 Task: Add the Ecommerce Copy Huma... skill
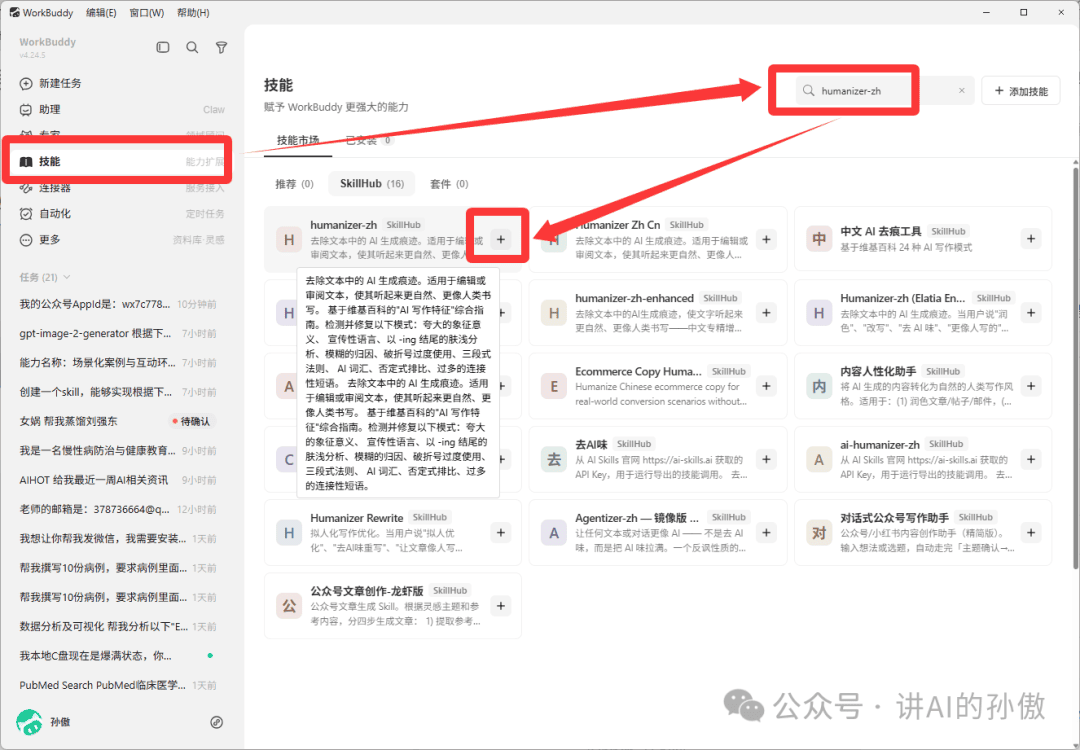(766, 386)
